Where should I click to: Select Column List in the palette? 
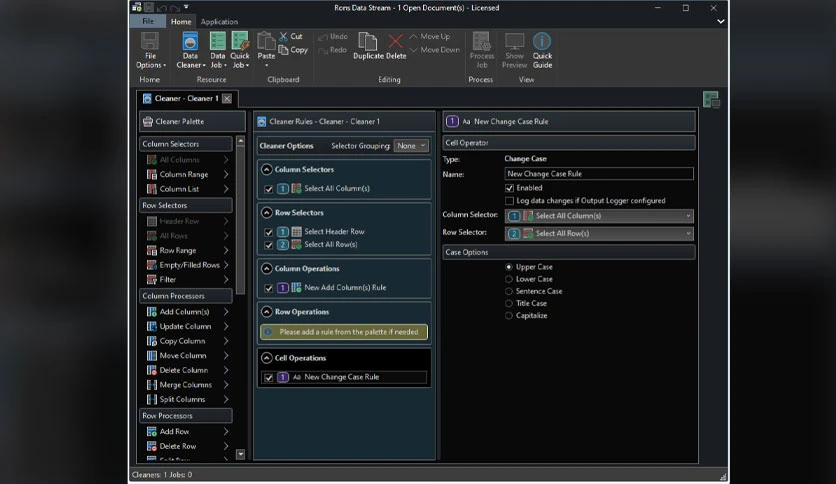pos(186,189)
